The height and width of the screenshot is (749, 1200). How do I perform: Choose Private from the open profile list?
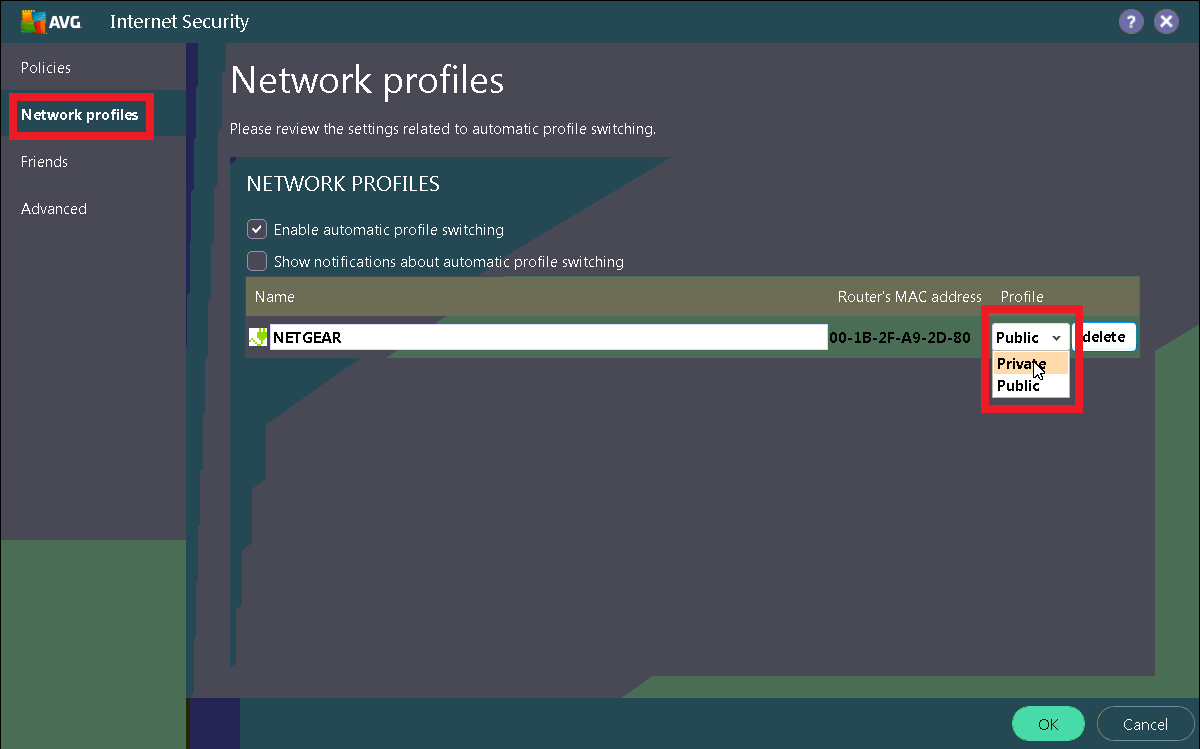tap(1020, 364)
